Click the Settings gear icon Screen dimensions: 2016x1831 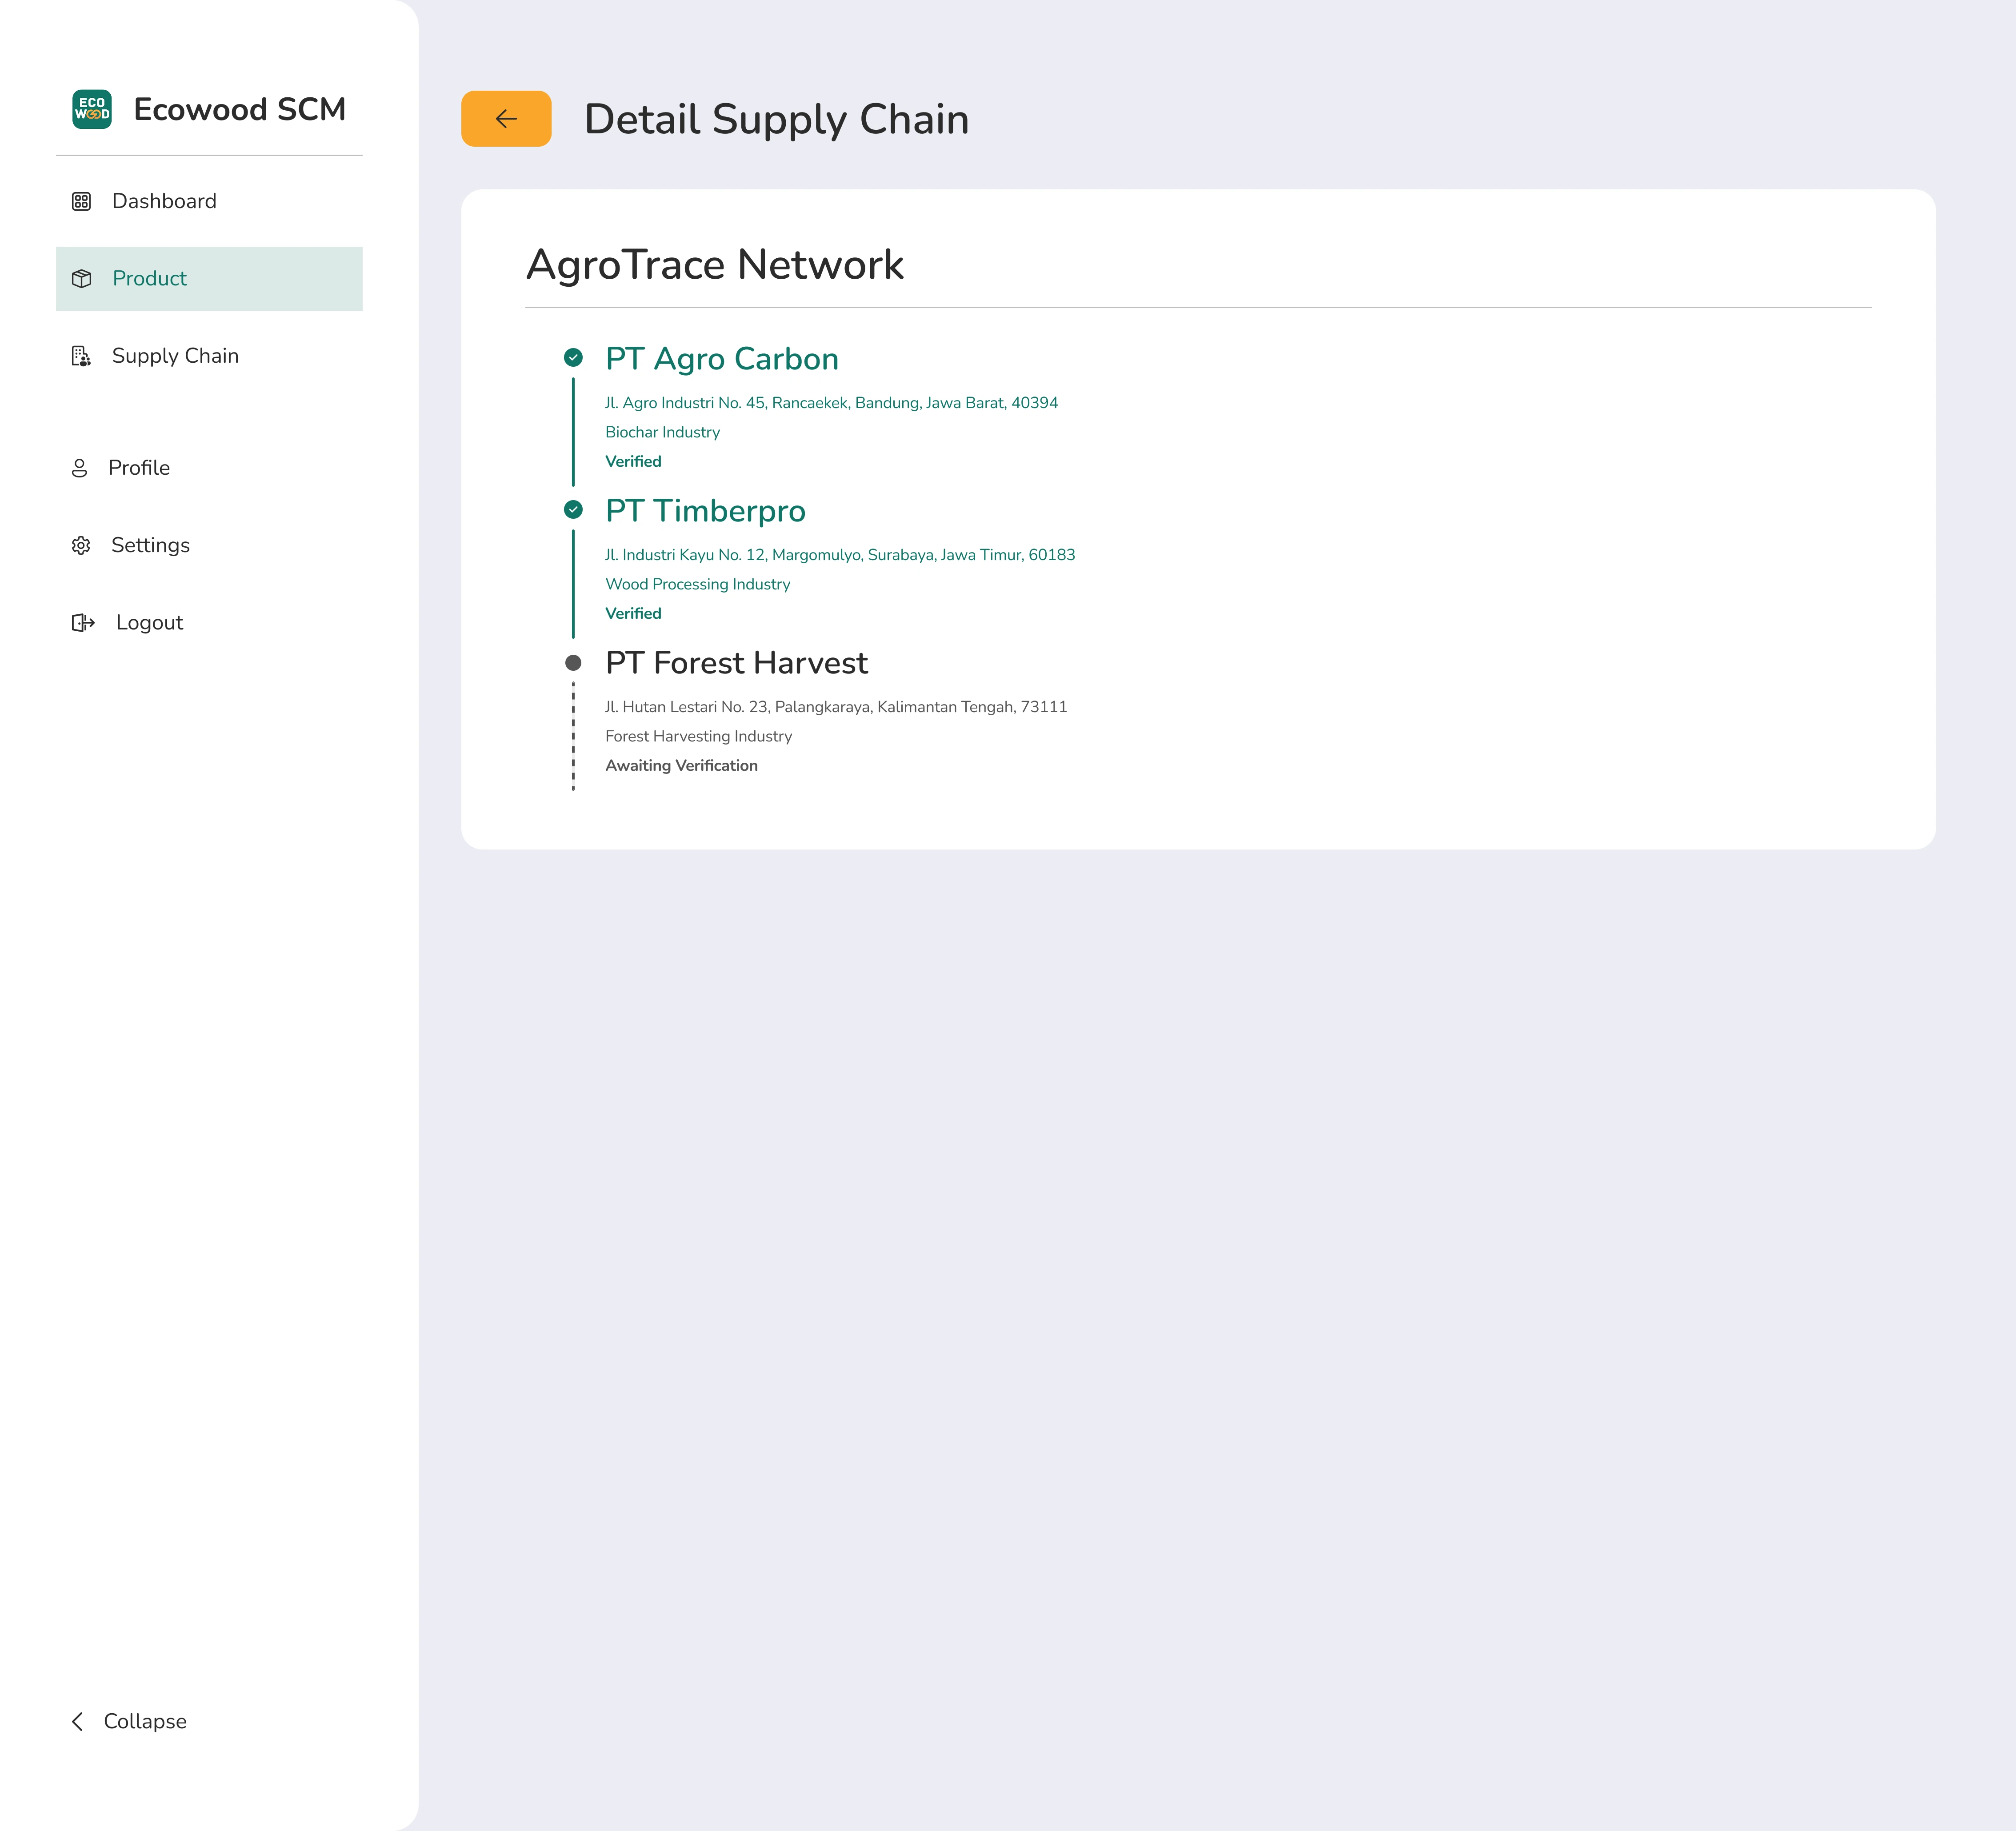(x=81, y=545)
